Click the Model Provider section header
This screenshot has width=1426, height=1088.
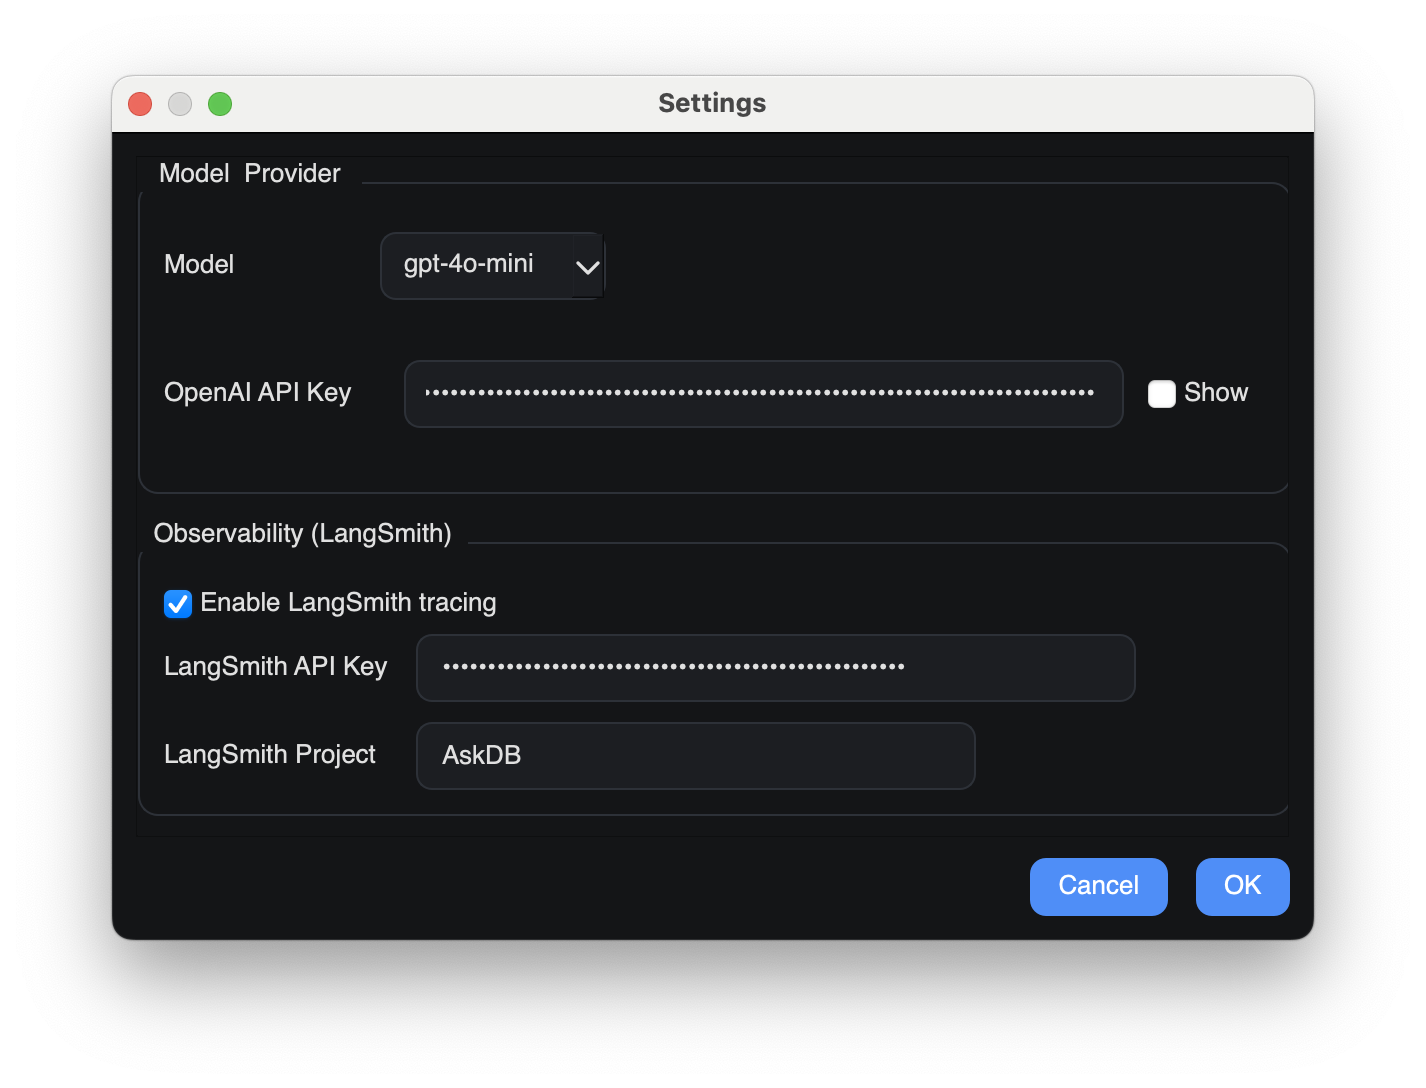249,173
